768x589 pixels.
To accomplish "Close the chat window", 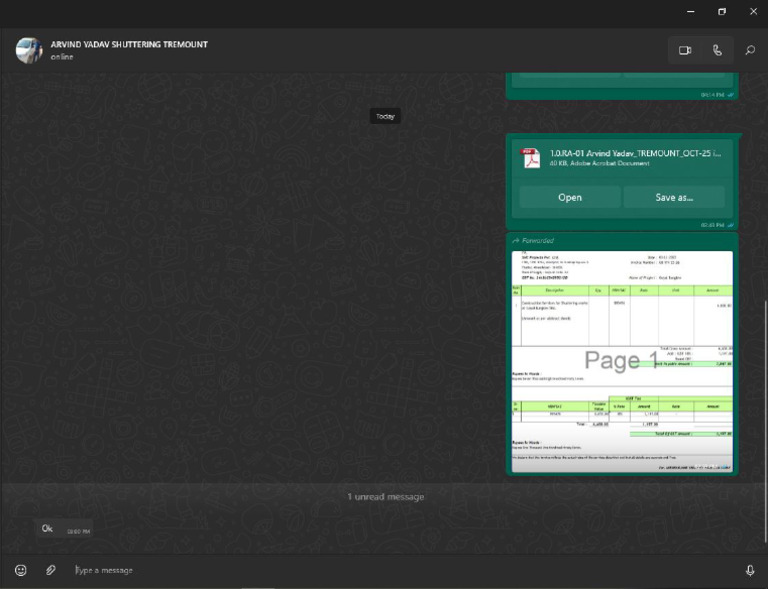I will click(753, 11).
